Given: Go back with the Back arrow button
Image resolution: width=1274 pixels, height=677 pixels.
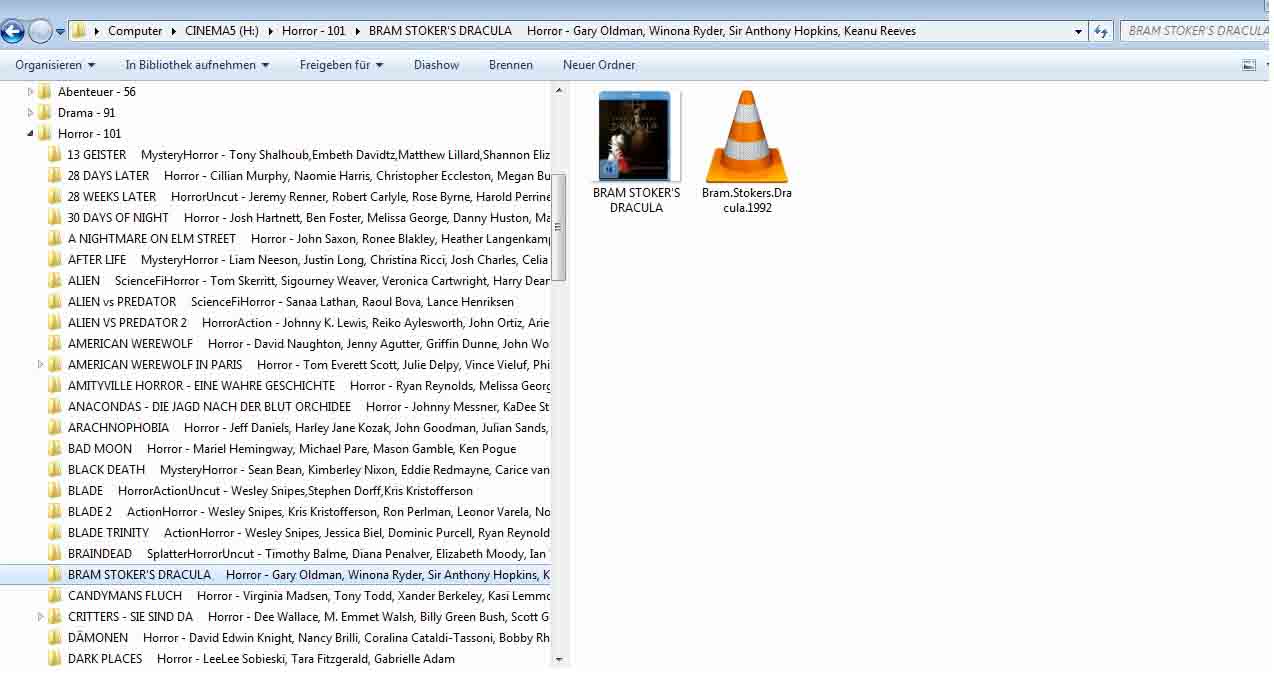Looking at the screenshot, I should tap(12, 31).
